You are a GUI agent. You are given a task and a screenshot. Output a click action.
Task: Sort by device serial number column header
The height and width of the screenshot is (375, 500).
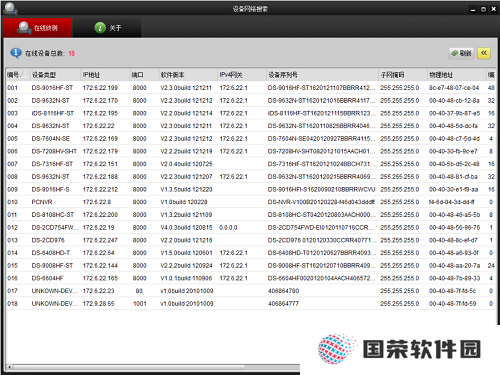(x=322, y=75)
